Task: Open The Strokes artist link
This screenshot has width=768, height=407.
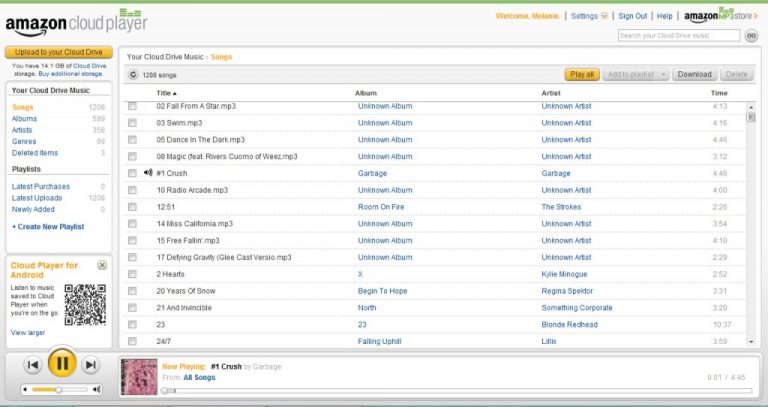Action: point(561,207)
